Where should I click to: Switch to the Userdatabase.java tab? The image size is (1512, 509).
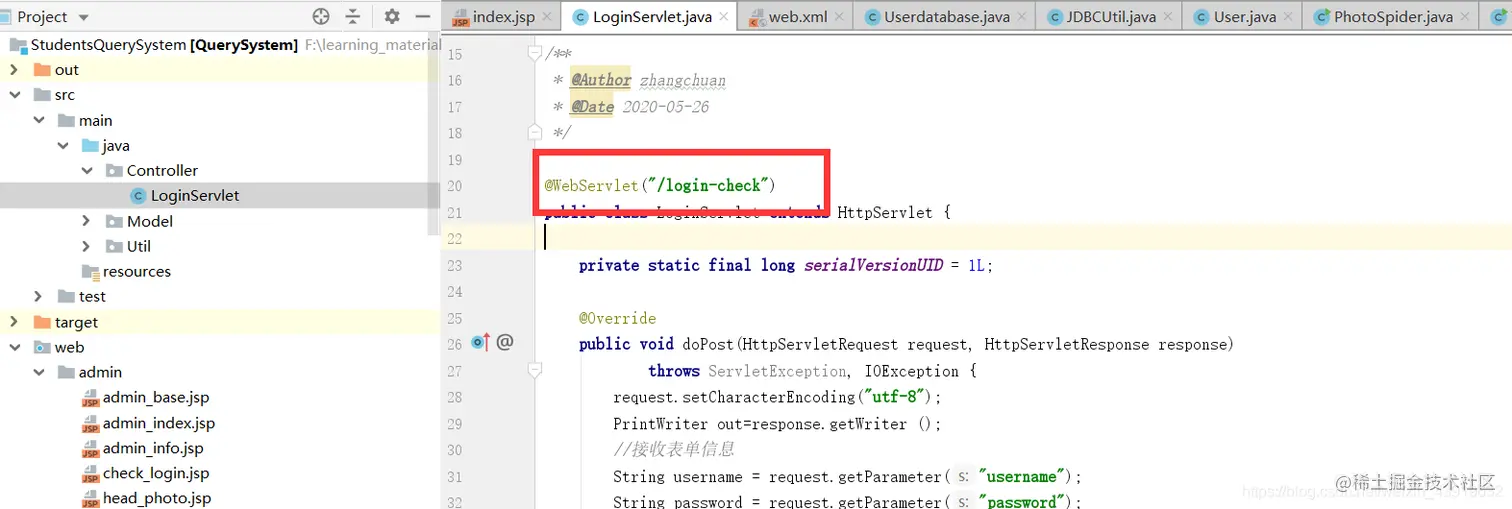tap(945, 17)
